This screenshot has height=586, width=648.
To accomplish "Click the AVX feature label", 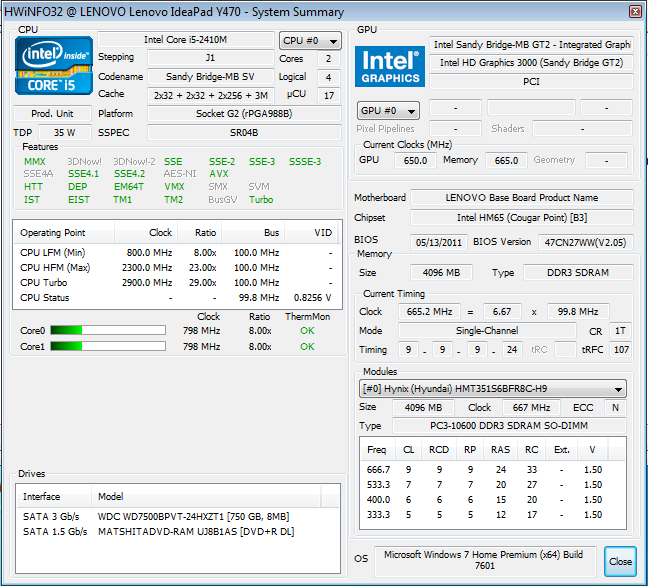I will tap(219, 174).
